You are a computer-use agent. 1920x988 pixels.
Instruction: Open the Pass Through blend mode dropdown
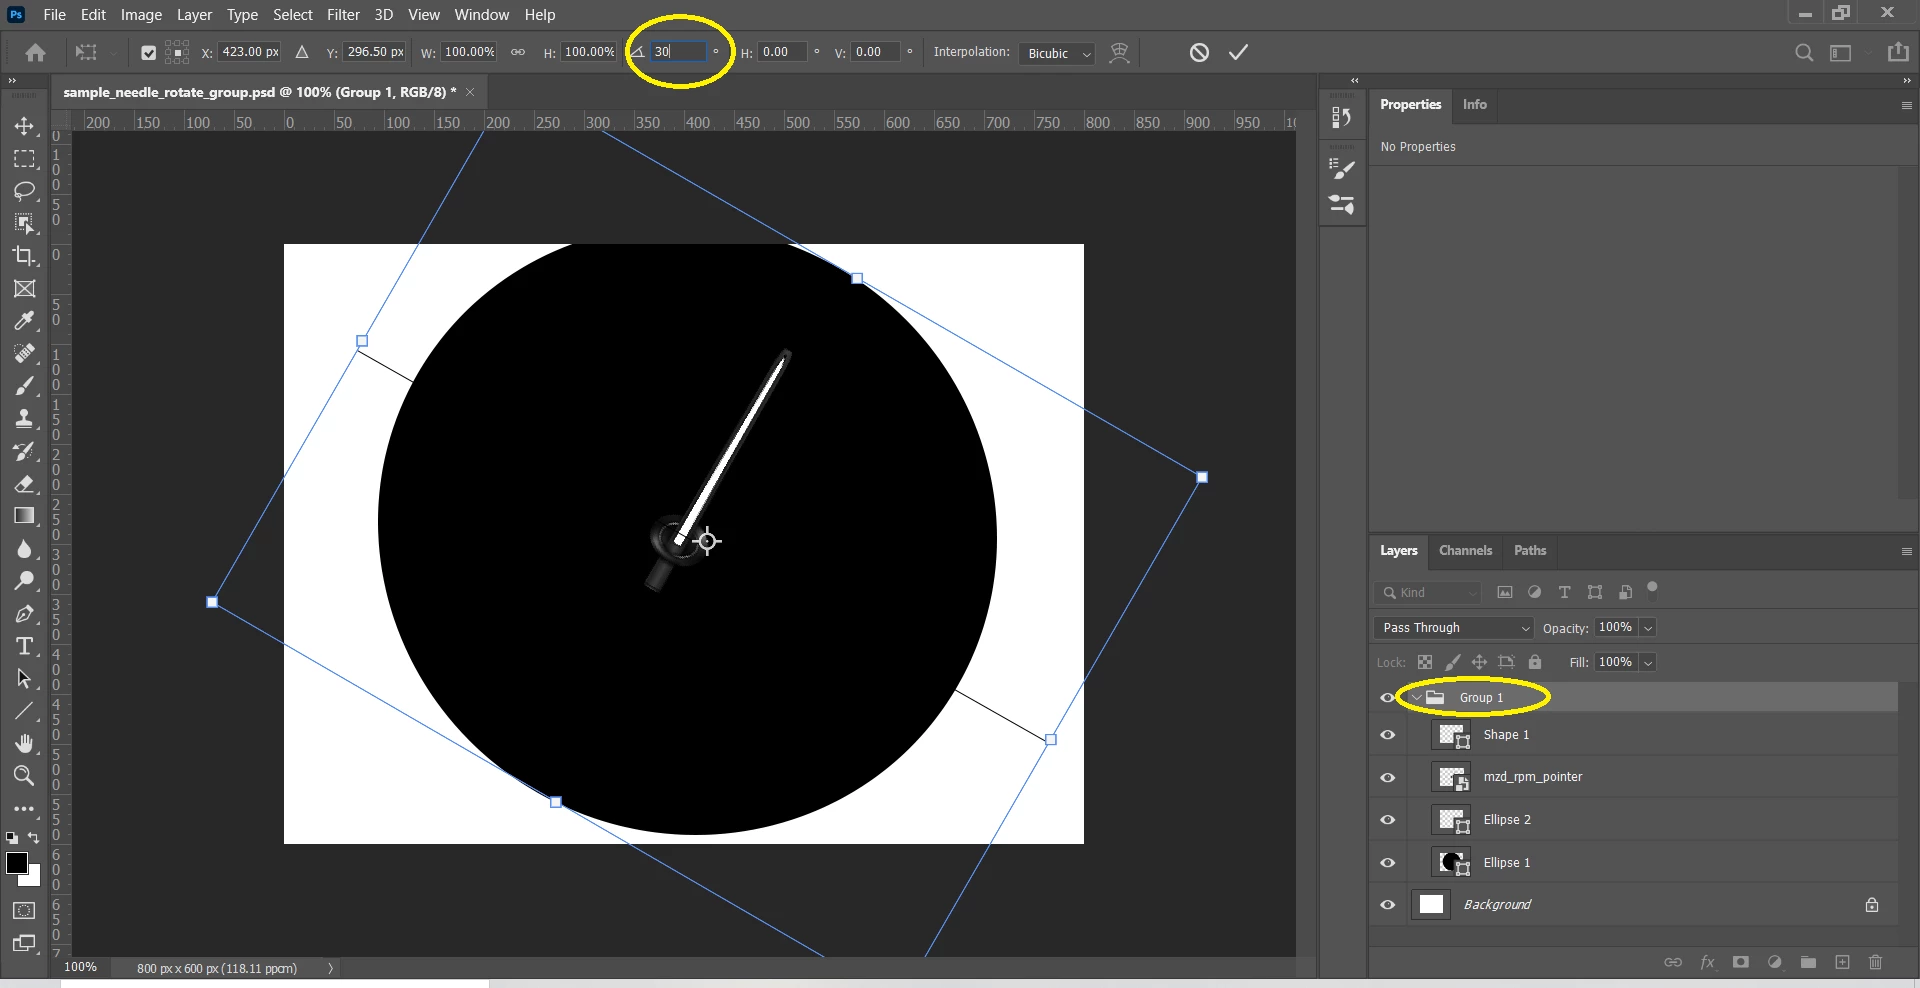coord(1454,627)
